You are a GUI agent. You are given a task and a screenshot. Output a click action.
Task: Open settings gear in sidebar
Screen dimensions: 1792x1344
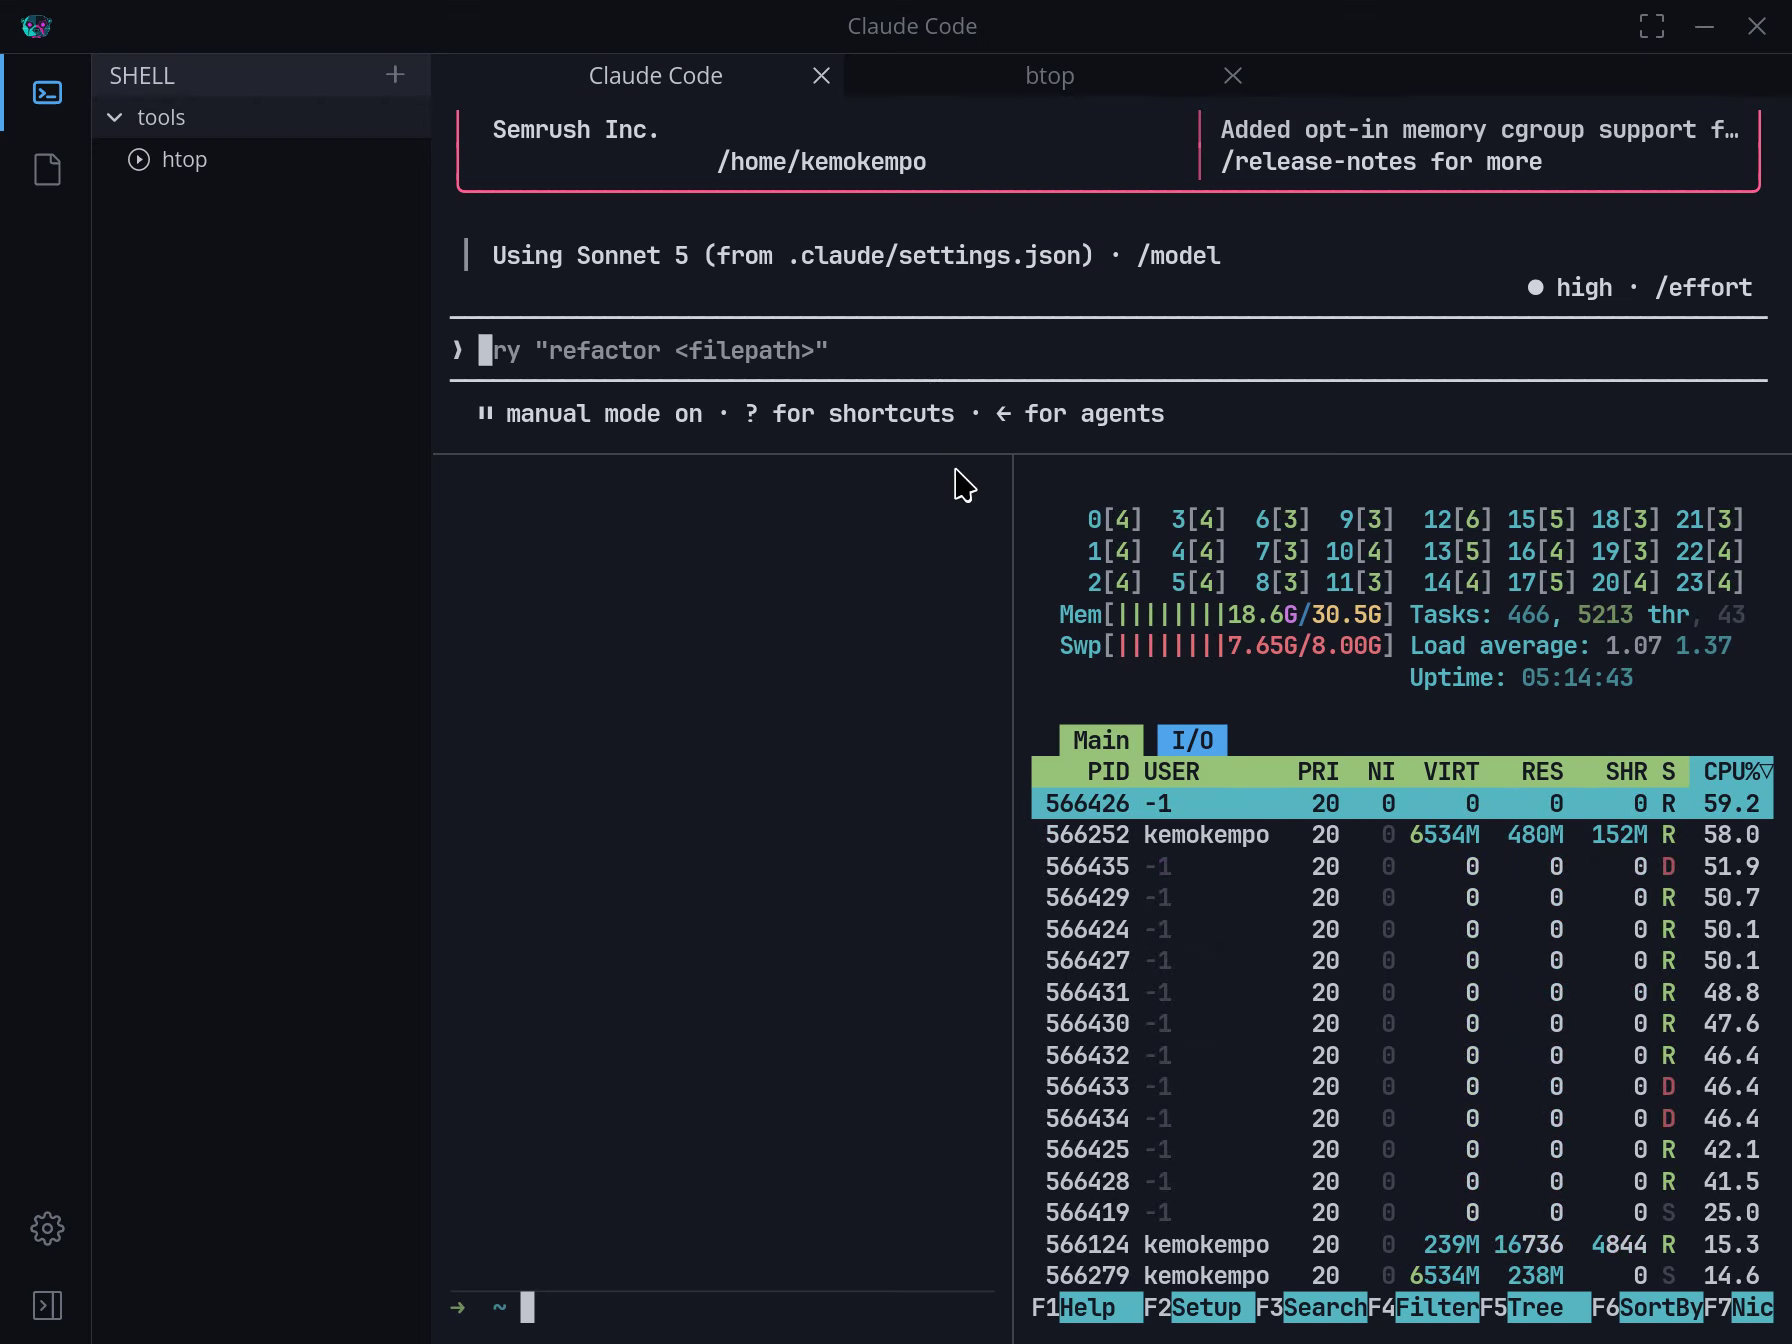pyautogui.click(x=47, y=1229)
